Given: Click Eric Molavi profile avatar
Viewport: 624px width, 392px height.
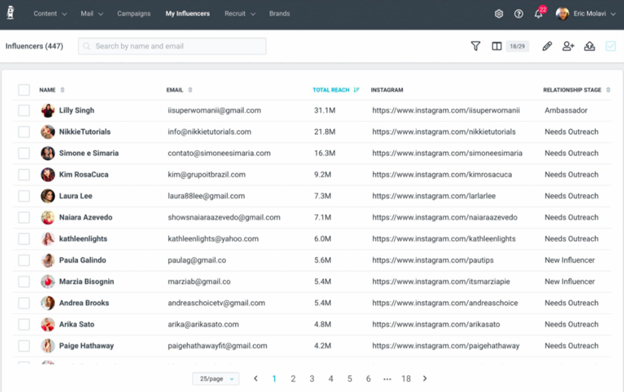Looking at the screenshot, I should click(x=562, y=14).
